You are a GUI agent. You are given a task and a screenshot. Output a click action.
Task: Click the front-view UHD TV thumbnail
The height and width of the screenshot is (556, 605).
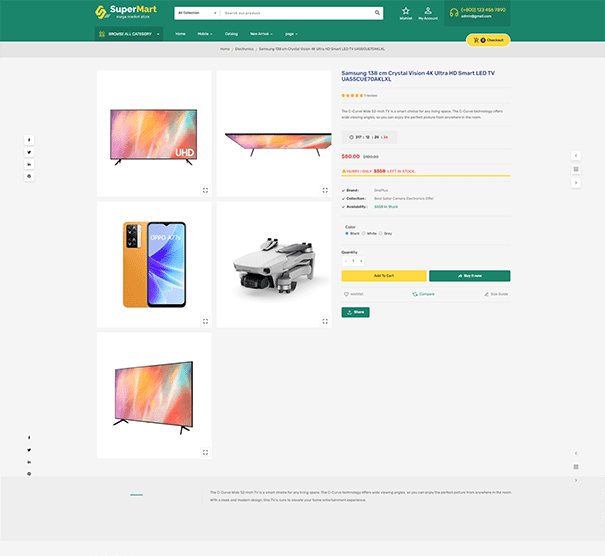(154, 134)
